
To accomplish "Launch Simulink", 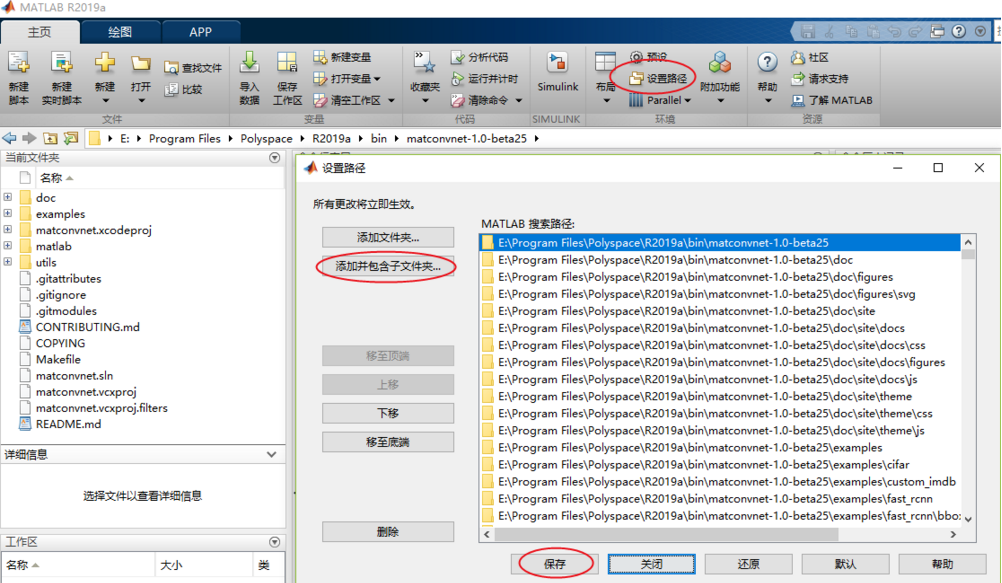I will tap(557, 72).
